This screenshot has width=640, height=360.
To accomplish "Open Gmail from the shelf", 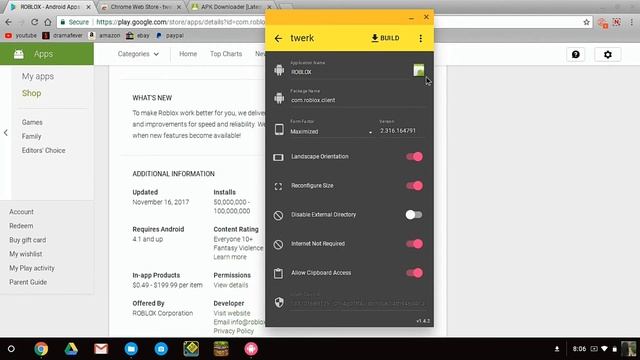I will coord(101,349).
